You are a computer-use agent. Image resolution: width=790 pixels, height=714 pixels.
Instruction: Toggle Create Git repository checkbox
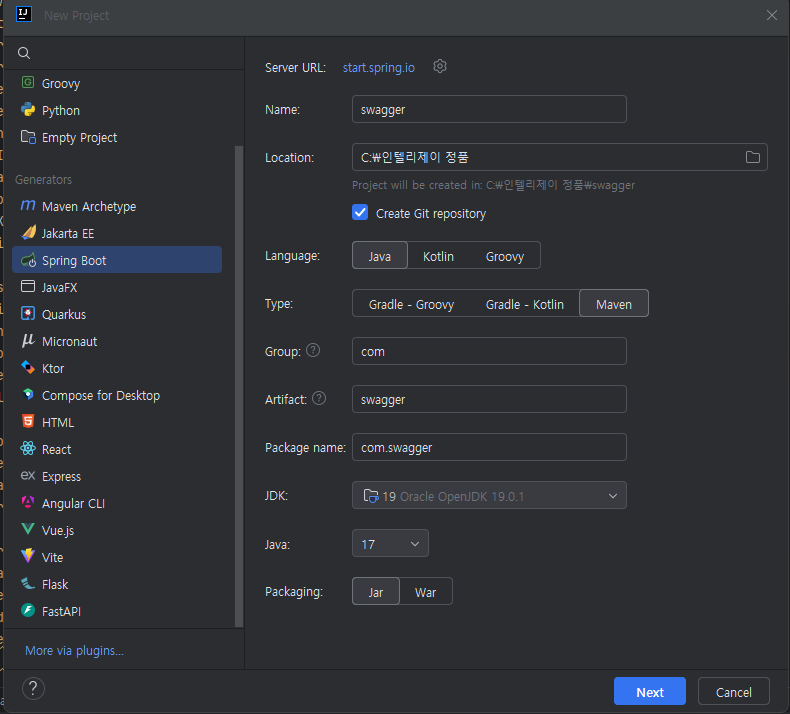point(360,213)
